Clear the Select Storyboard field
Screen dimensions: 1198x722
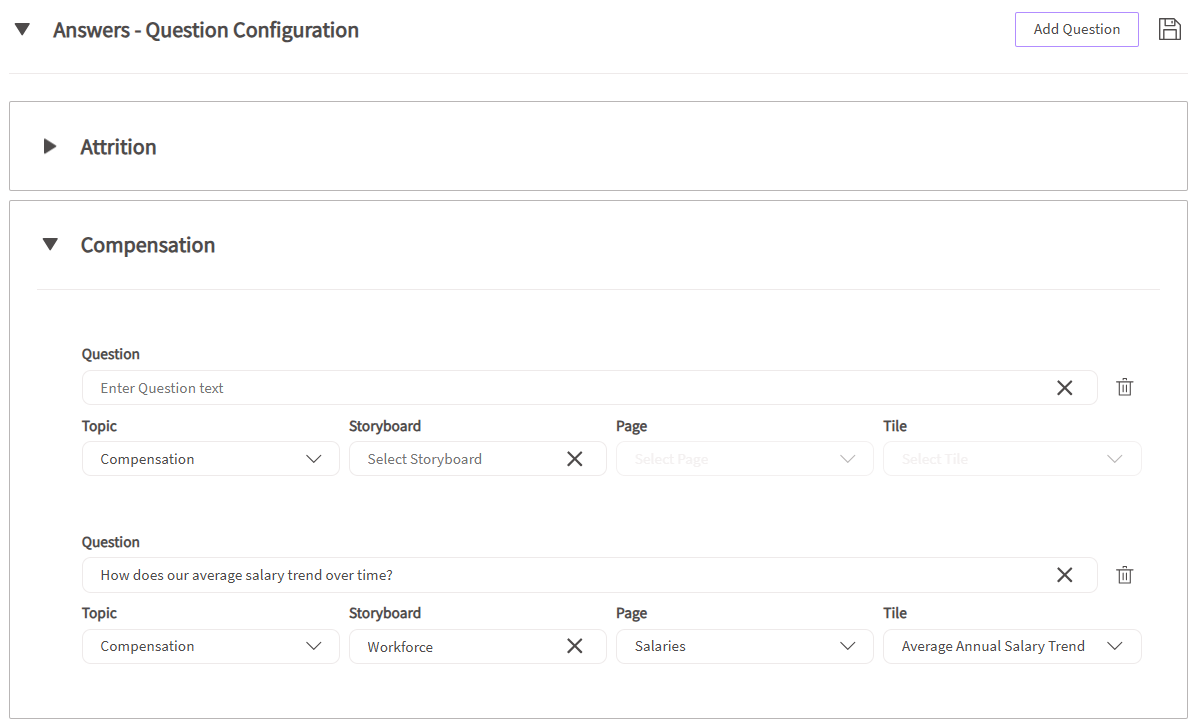click(x=575, y=459)
